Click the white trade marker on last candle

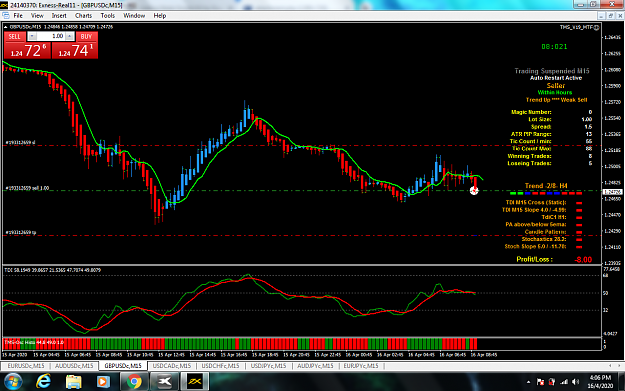(474, 191)
